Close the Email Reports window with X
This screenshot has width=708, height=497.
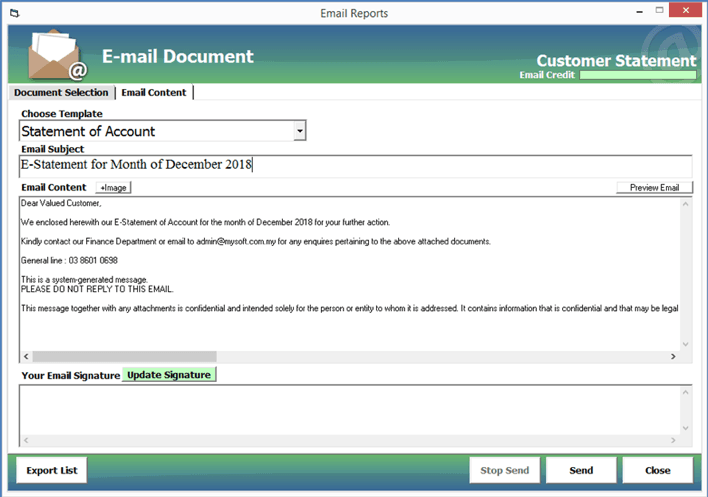pos(685,10)
